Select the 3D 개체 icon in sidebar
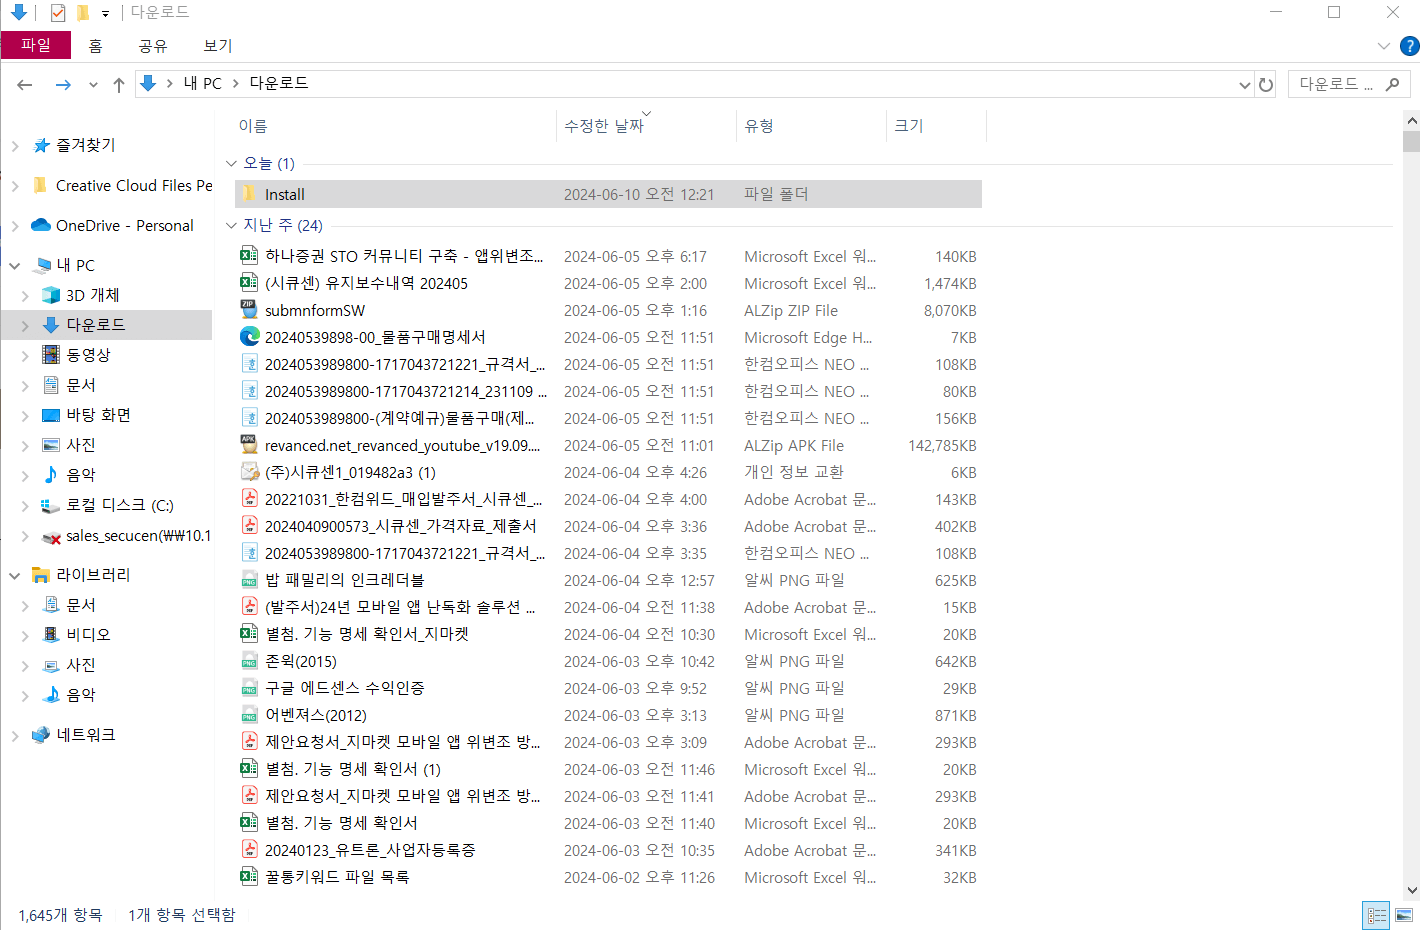This screenshot has width=1420, height=930. point(51,295)
